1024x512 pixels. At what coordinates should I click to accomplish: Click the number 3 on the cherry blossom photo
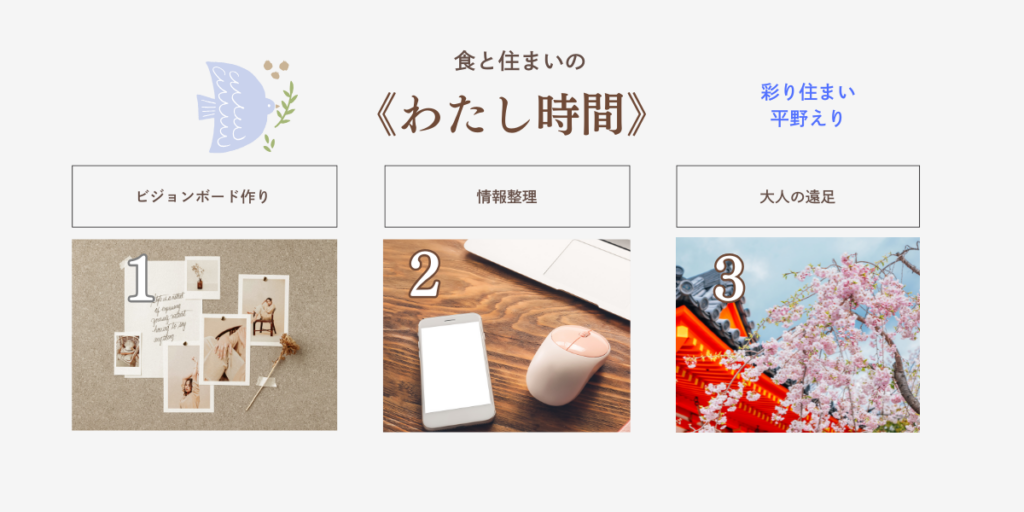click(729, 278)
